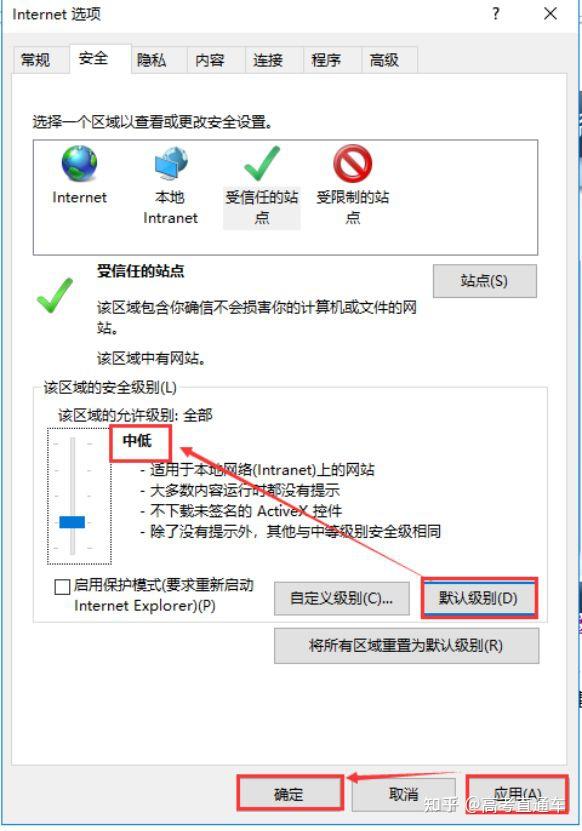Open the 高级 tab
The image size is (582, 831).
point(385,59)
